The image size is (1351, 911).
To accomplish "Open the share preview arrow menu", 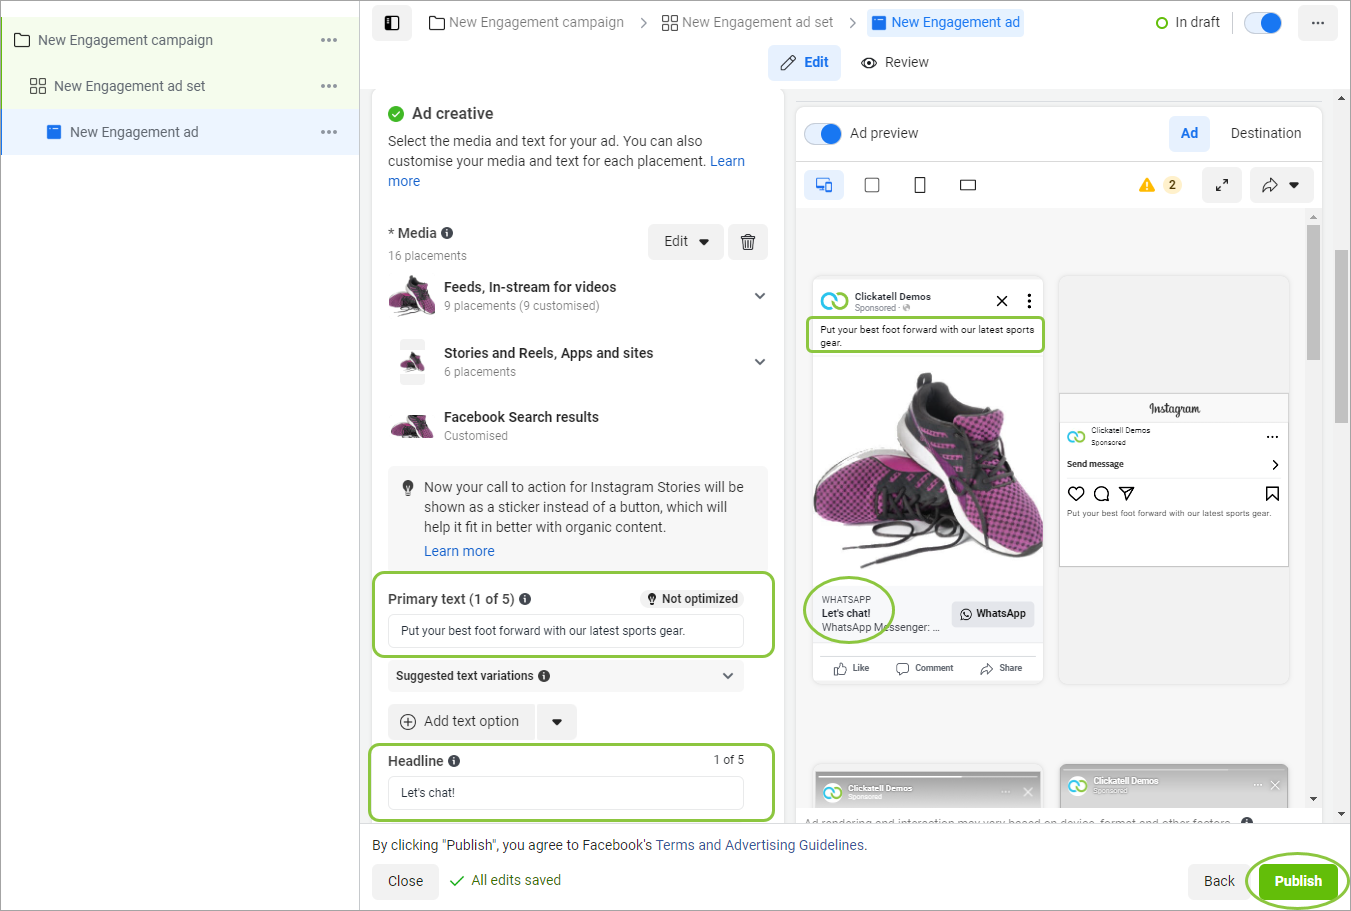I will [x=1281, y=185].
